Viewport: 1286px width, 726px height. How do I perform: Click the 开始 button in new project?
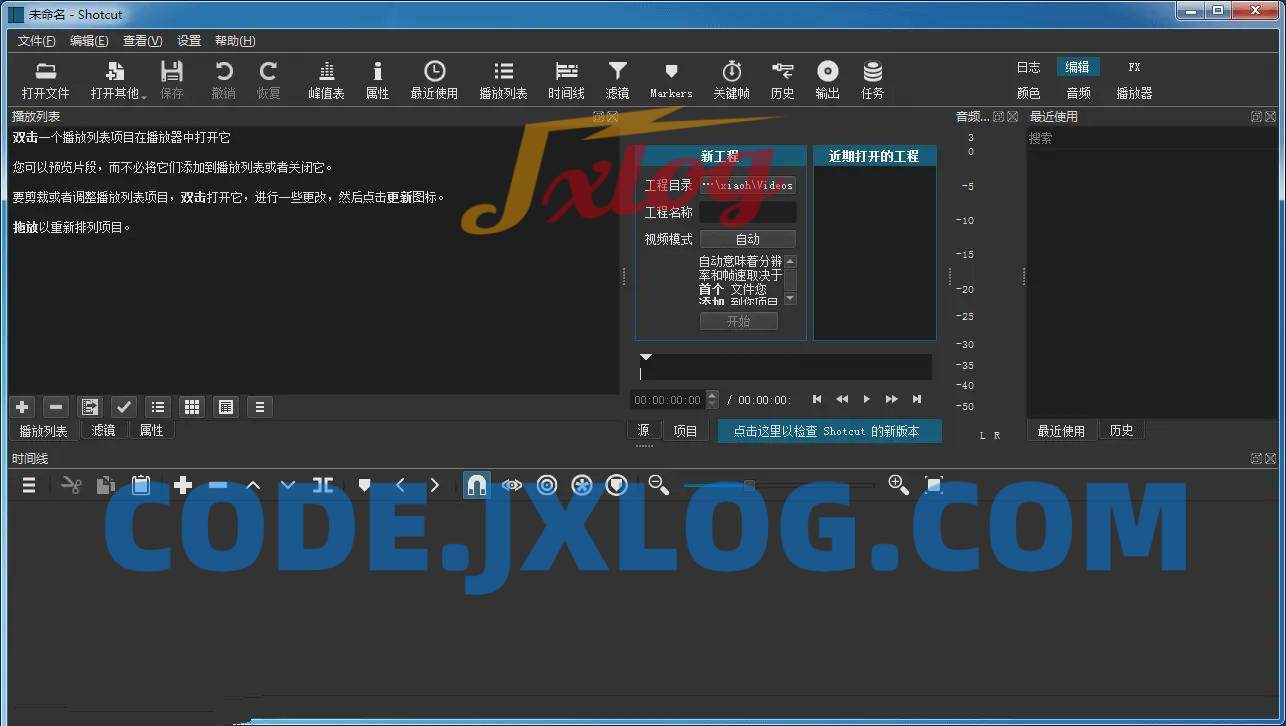[x=738, y=321]
